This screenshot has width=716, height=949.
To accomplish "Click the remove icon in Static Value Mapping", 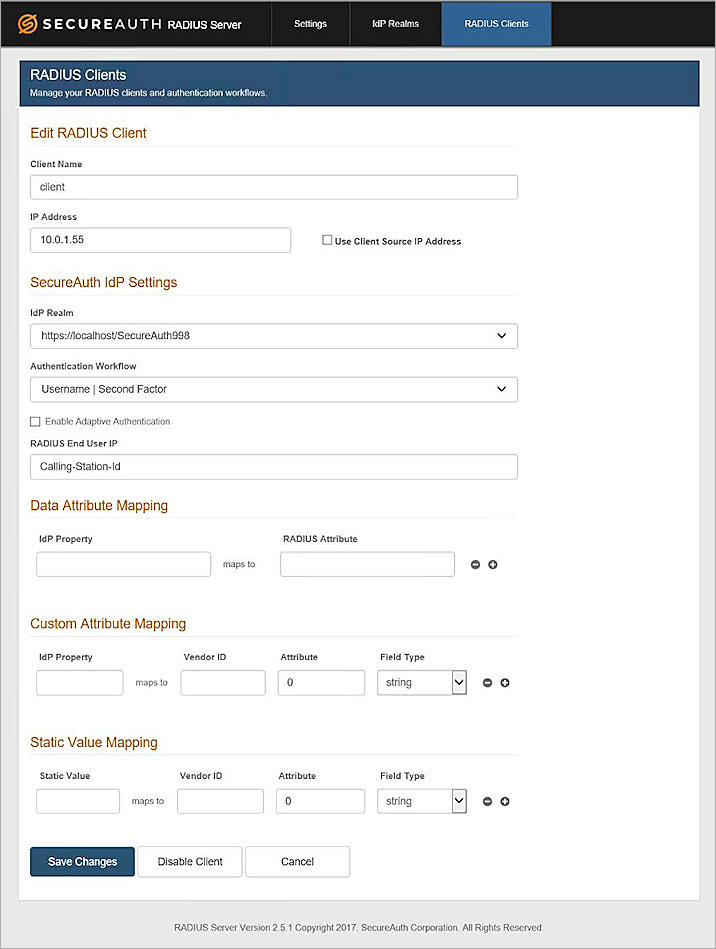I will click(487, 801).
